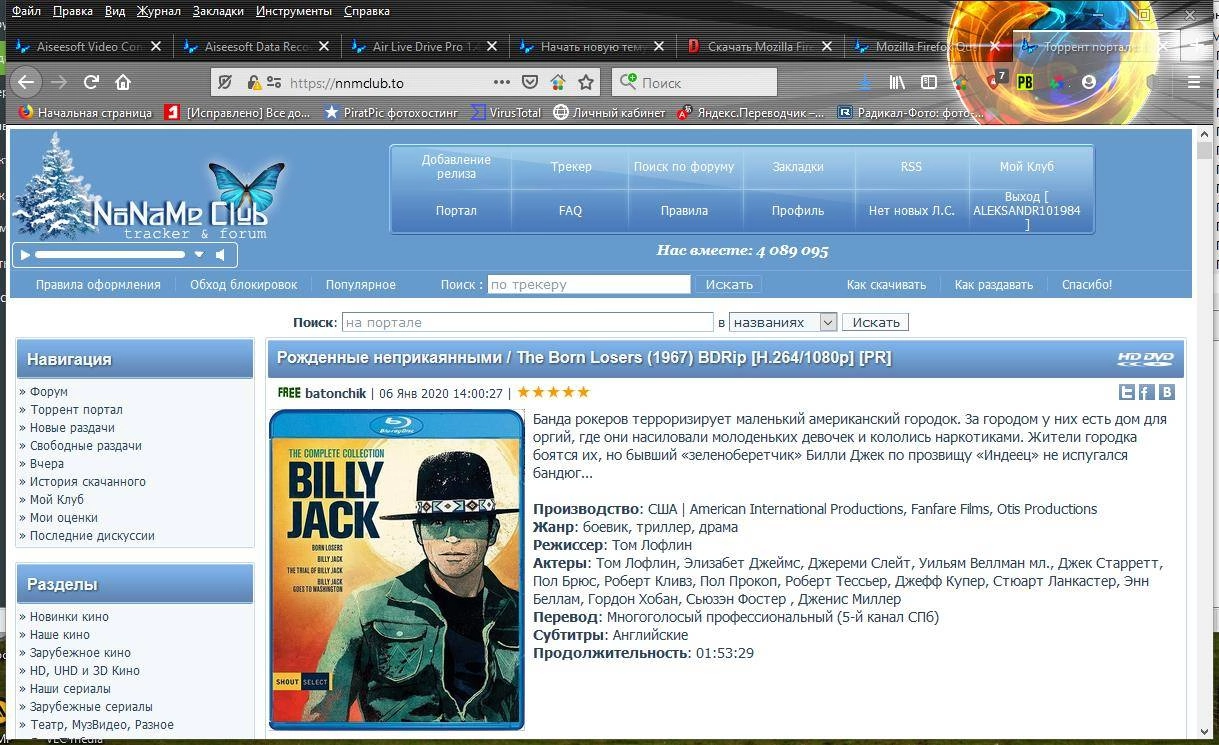The image size is (1219, 745).
Task: Open the PB extension icon
Action: 1025,83
